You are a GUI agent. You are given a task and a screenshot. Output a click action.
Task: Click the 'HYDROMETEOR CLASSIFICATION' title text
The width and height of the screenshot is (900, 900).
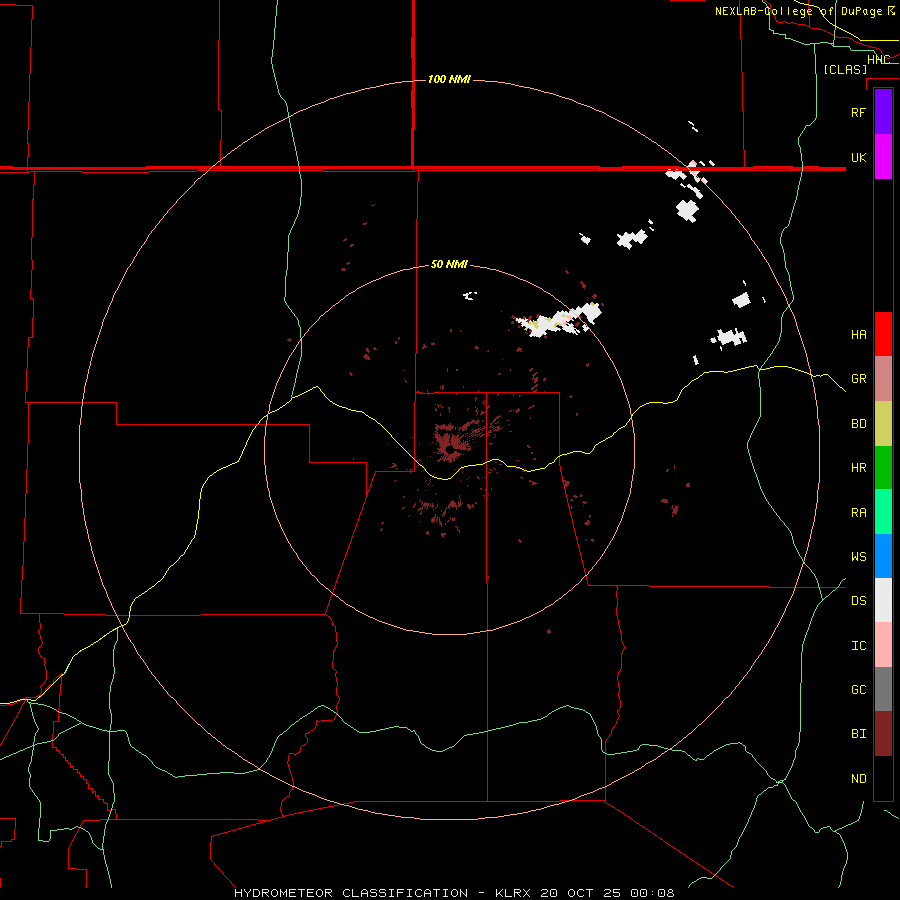point(351,893)
